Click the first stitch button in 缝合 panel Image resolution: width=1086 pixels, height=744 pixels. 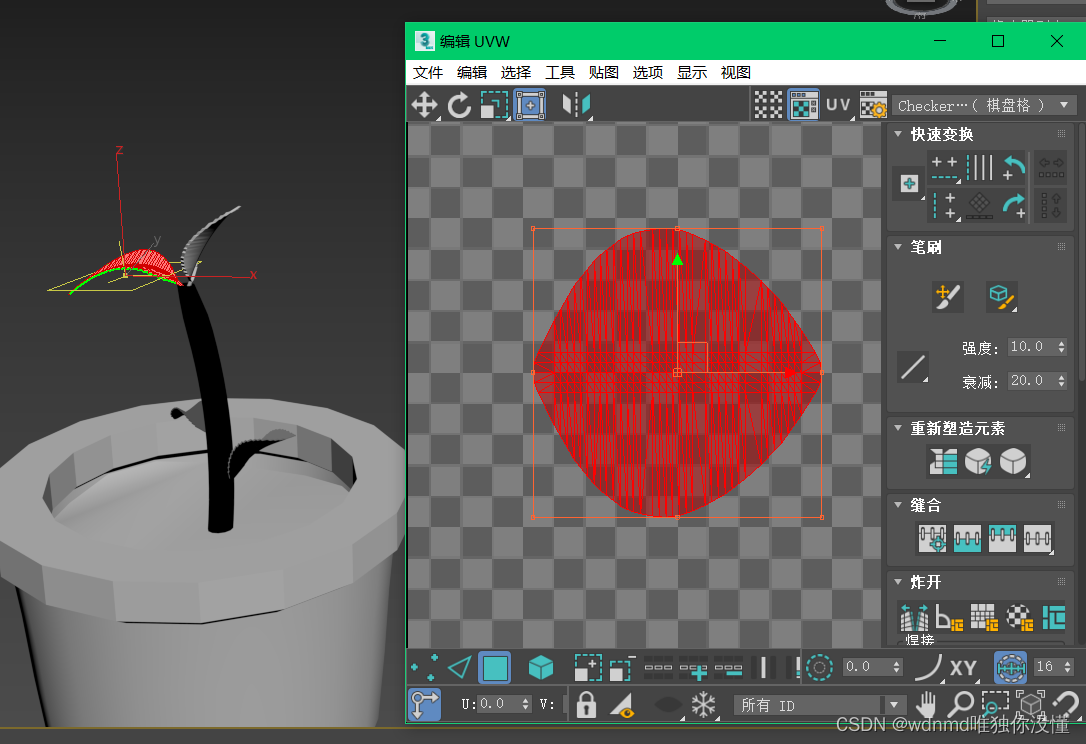point(932,538)
